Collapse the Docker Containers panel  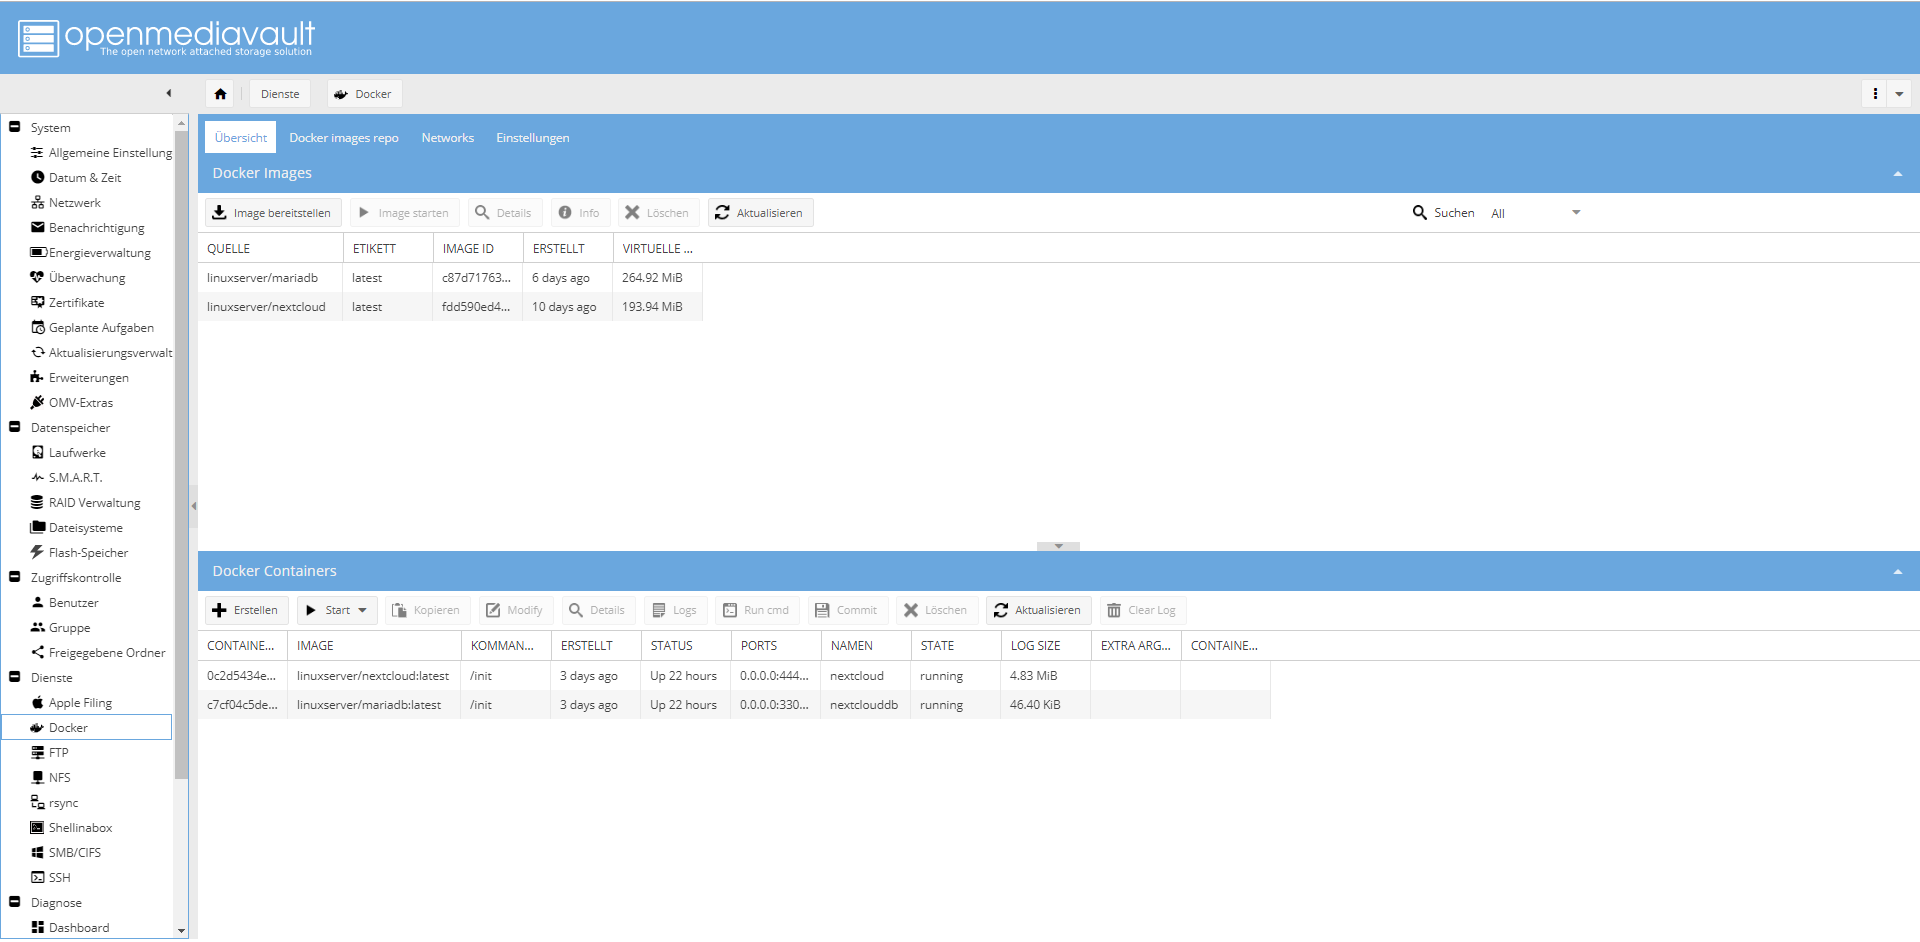[x=1897, y=572]
